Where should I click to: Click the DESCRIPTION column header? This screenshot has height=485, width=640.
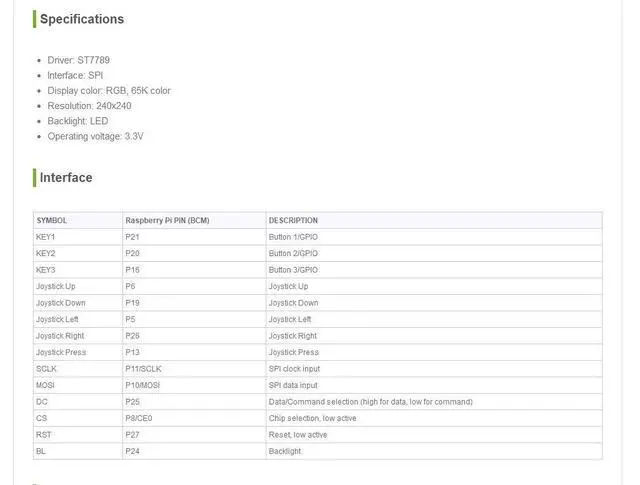[434, 220]
